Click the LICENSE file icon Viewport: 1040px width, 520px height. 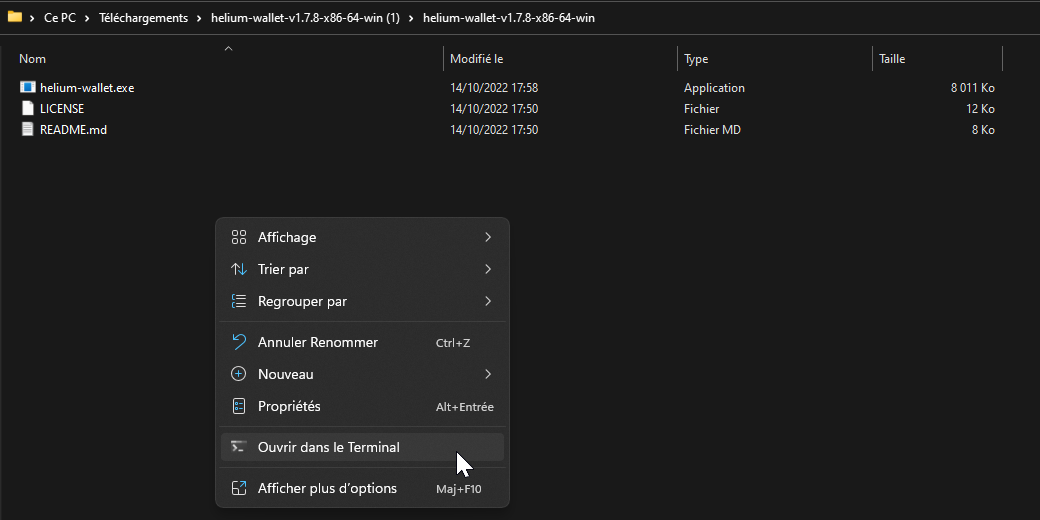[28, 109]
